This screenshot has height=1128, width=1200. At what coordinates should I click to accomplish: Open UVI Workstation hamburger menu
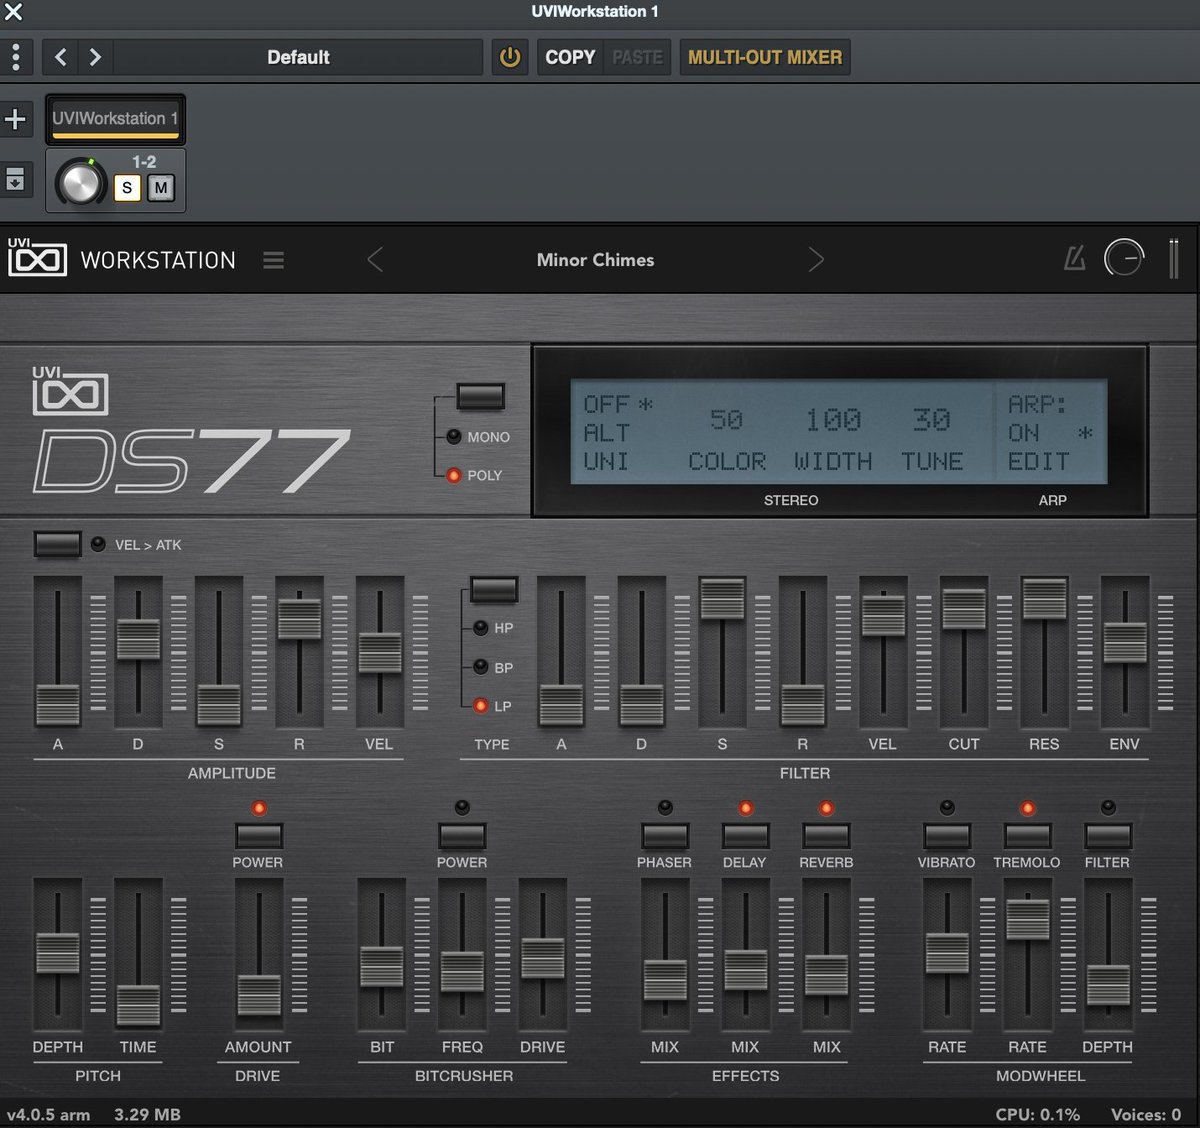(x=273, y=260)
